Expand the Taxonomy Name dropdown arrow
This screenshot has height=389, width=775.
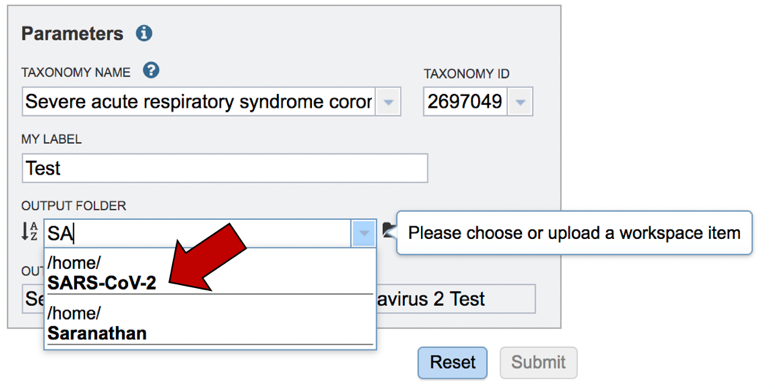pyautogui.click(x=388, y=102)
